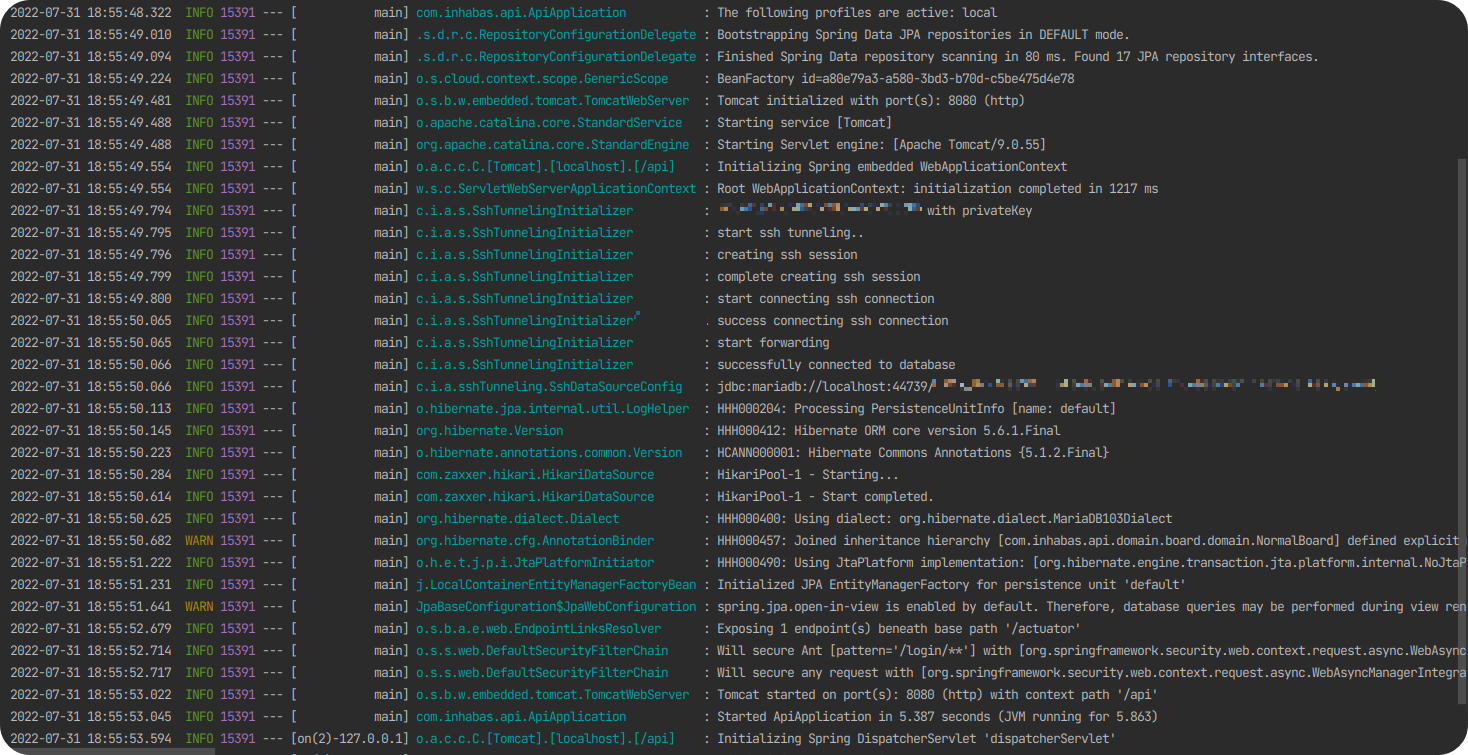Click "HHH000204: Processing PersistenceUnitInfo [name: default]"
Viewport: 1468px width, 755px height.
[917, 409]
